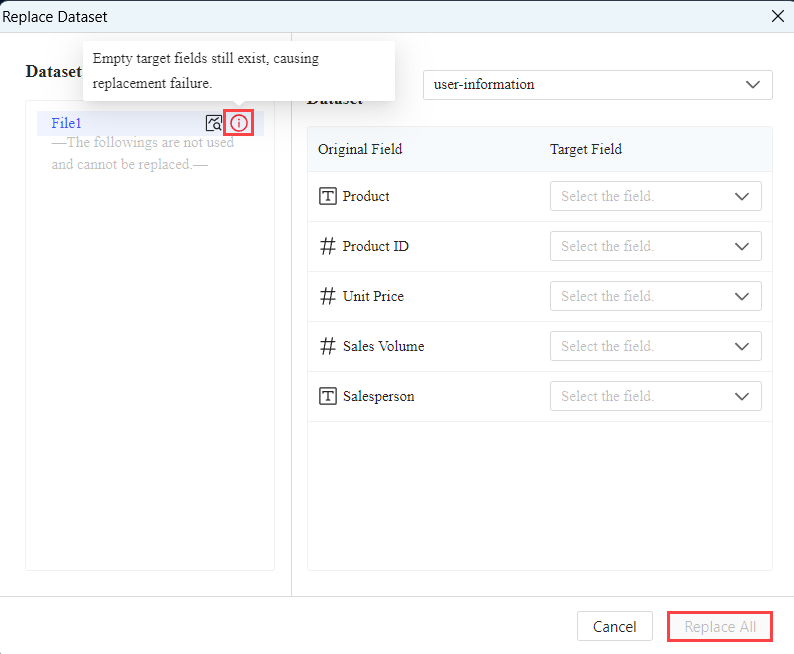Screen dimensions: 794x654
Task: Click the preview icon beside File1
Action: (x=213, y=123)
